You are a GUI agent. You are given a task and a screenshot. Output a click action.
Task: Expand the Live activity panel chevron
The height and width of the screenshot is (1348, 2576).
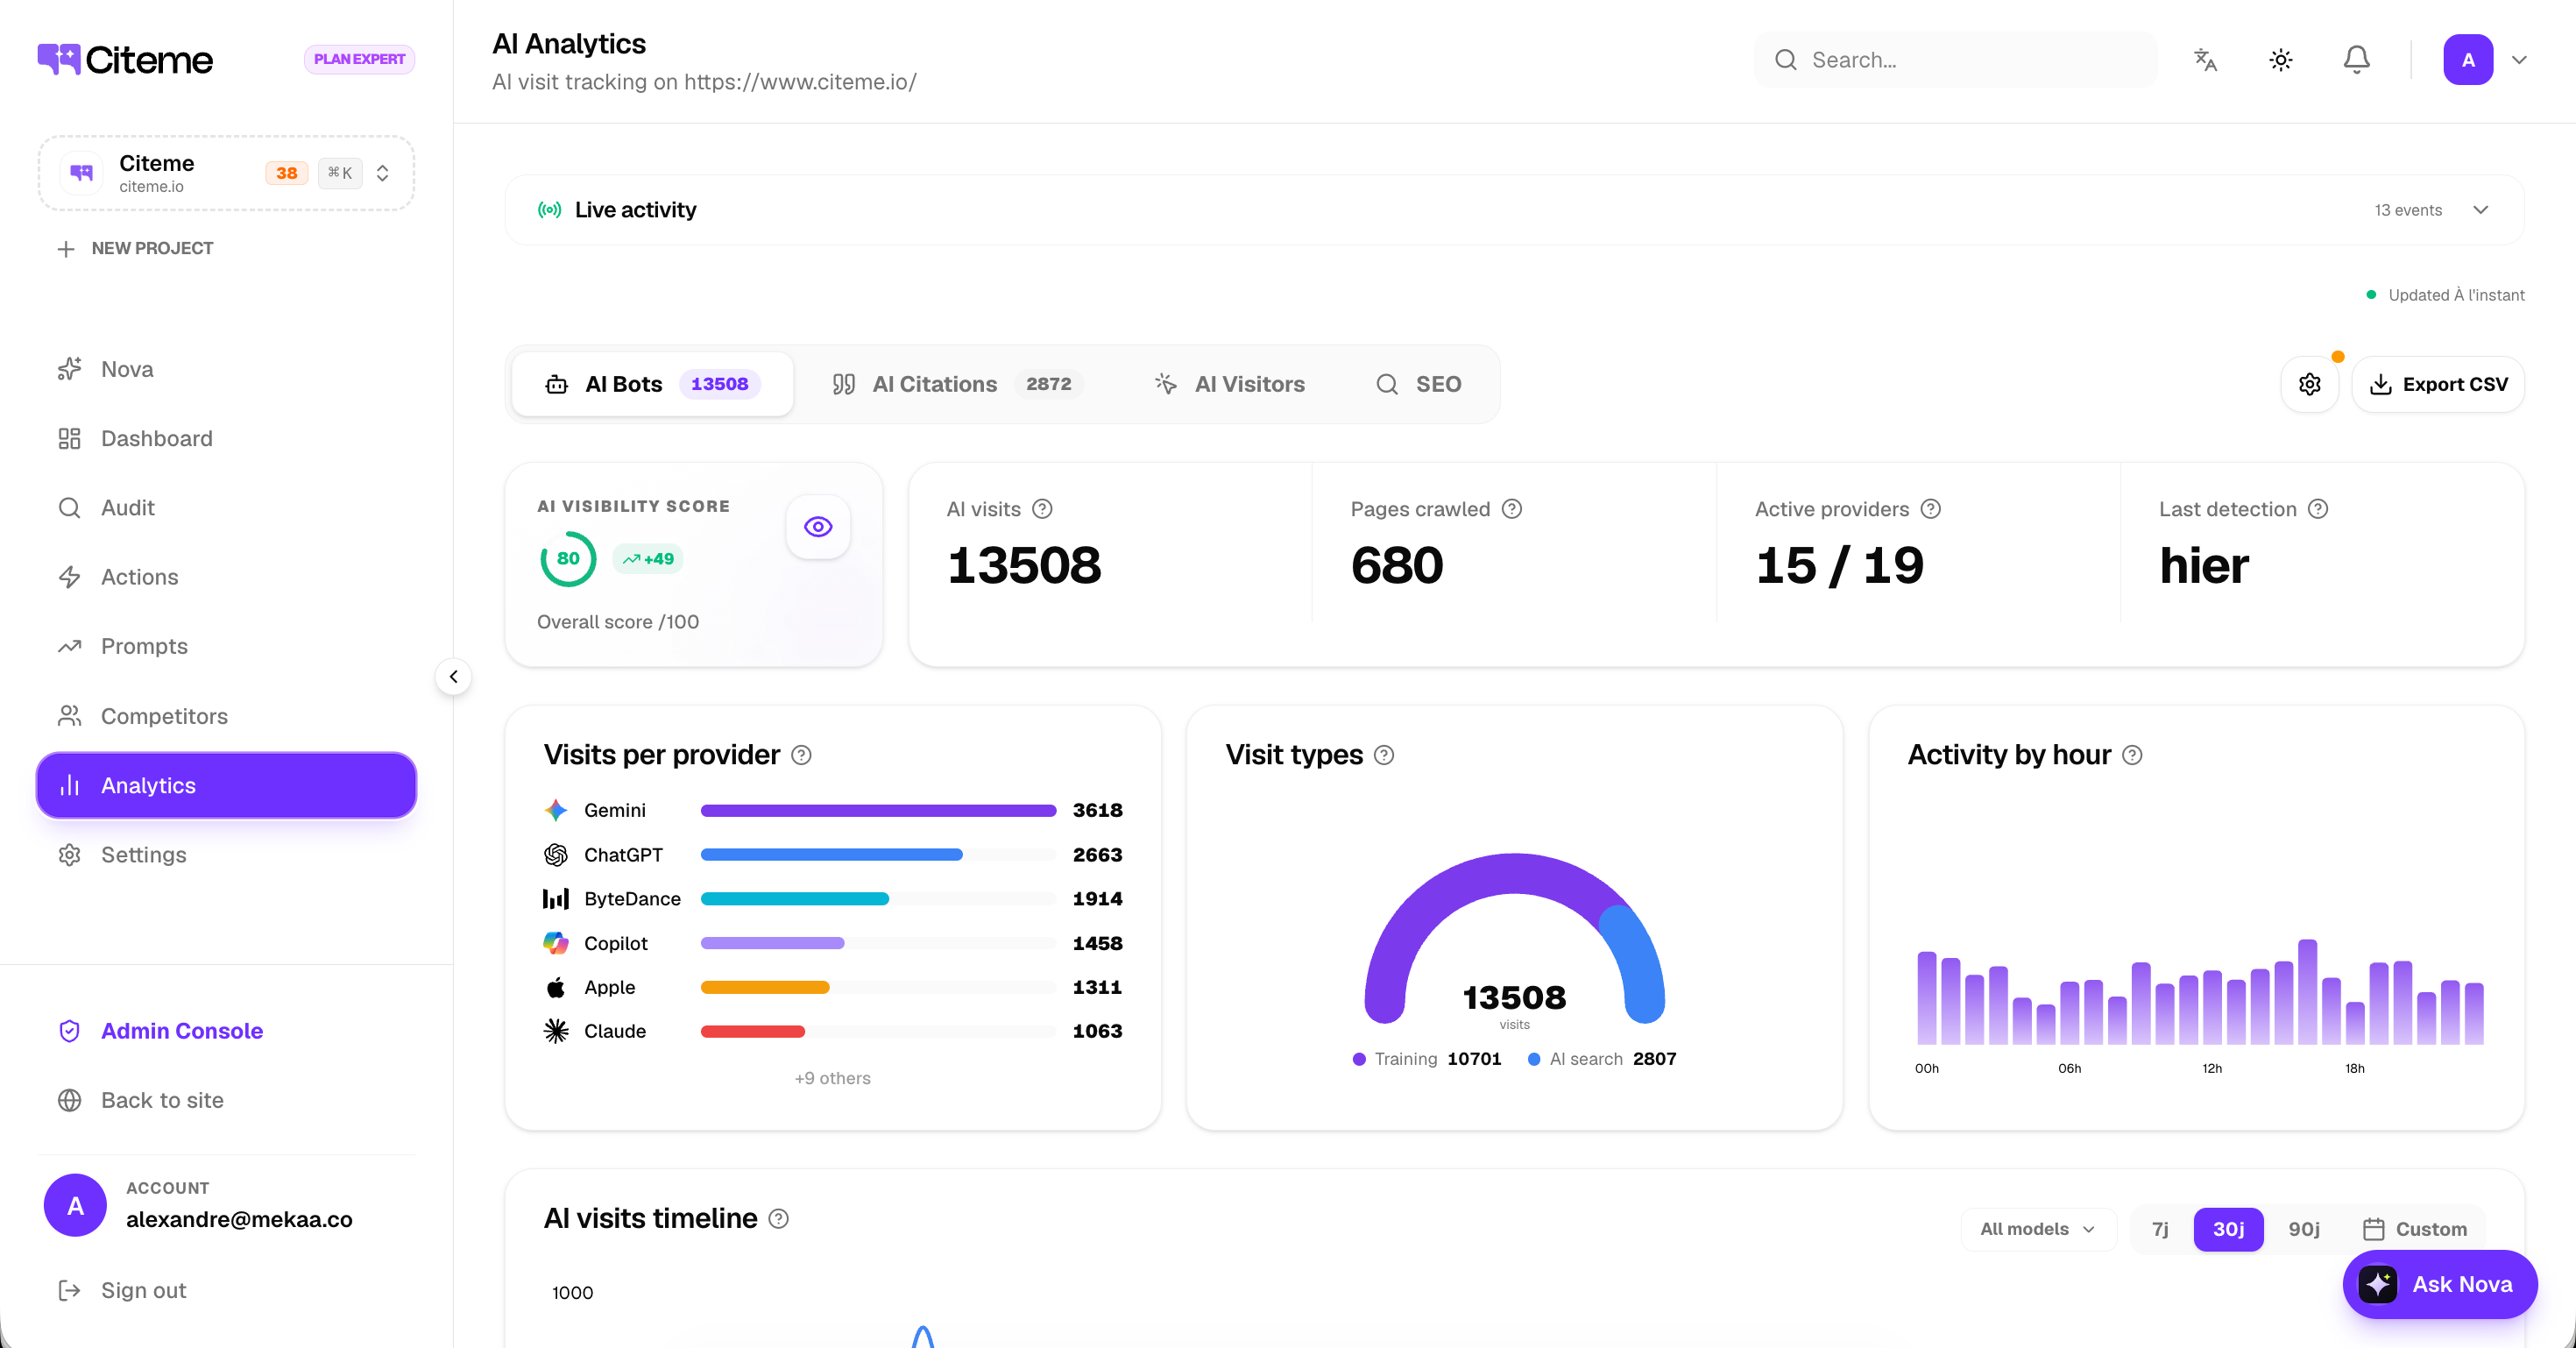pos(2481,210)
